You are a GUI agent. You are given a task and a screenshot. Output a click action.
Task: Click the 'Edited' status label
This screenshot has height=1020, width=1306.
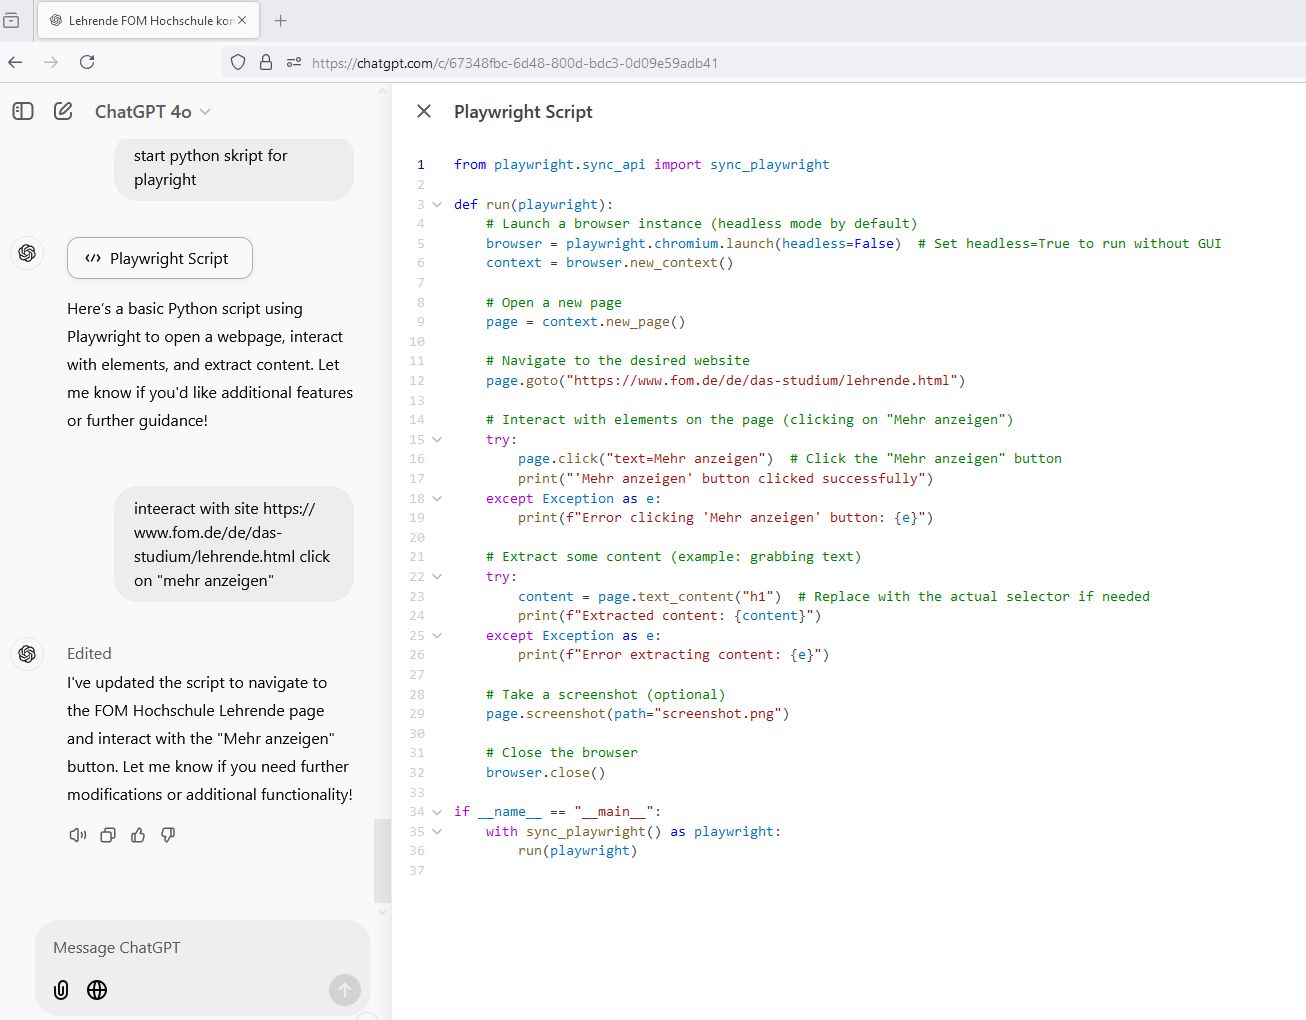pyautogui.click(x=89, y=653)
